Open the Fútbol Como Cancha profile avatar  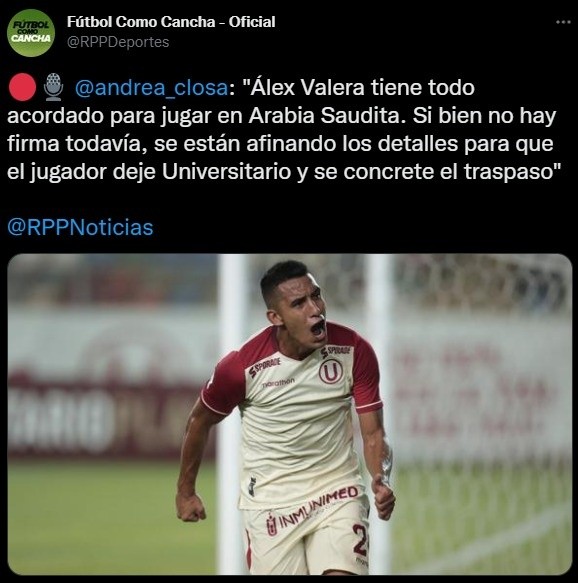31,33
